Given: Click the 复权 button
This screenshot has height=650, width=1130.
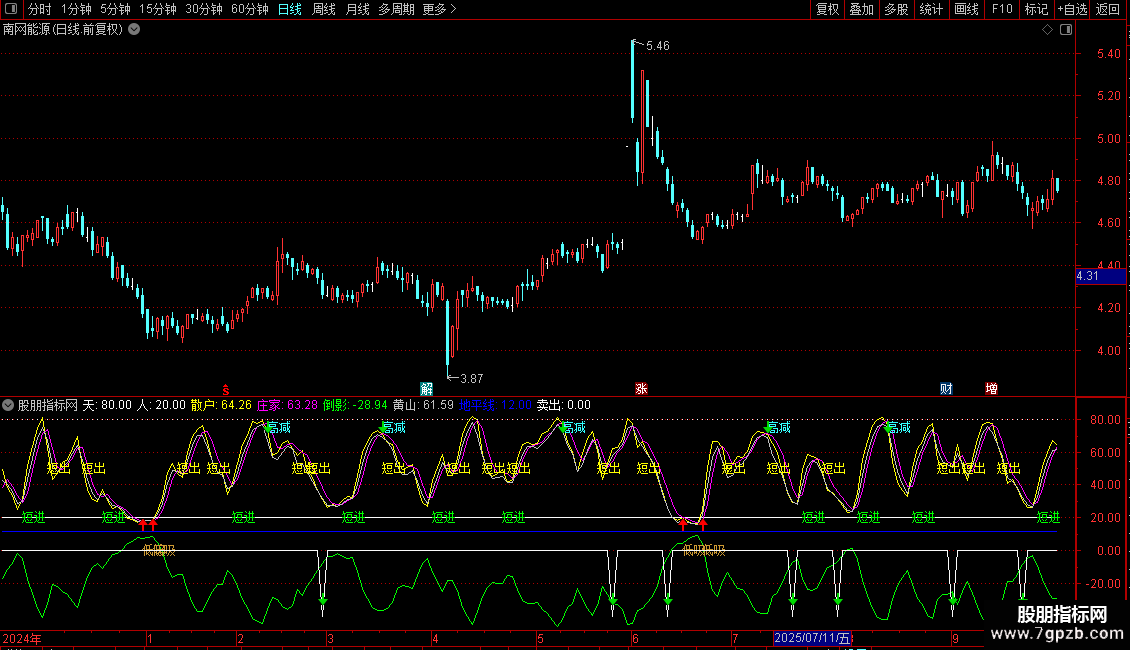Looking at the screenshot, I should point(828,9).
